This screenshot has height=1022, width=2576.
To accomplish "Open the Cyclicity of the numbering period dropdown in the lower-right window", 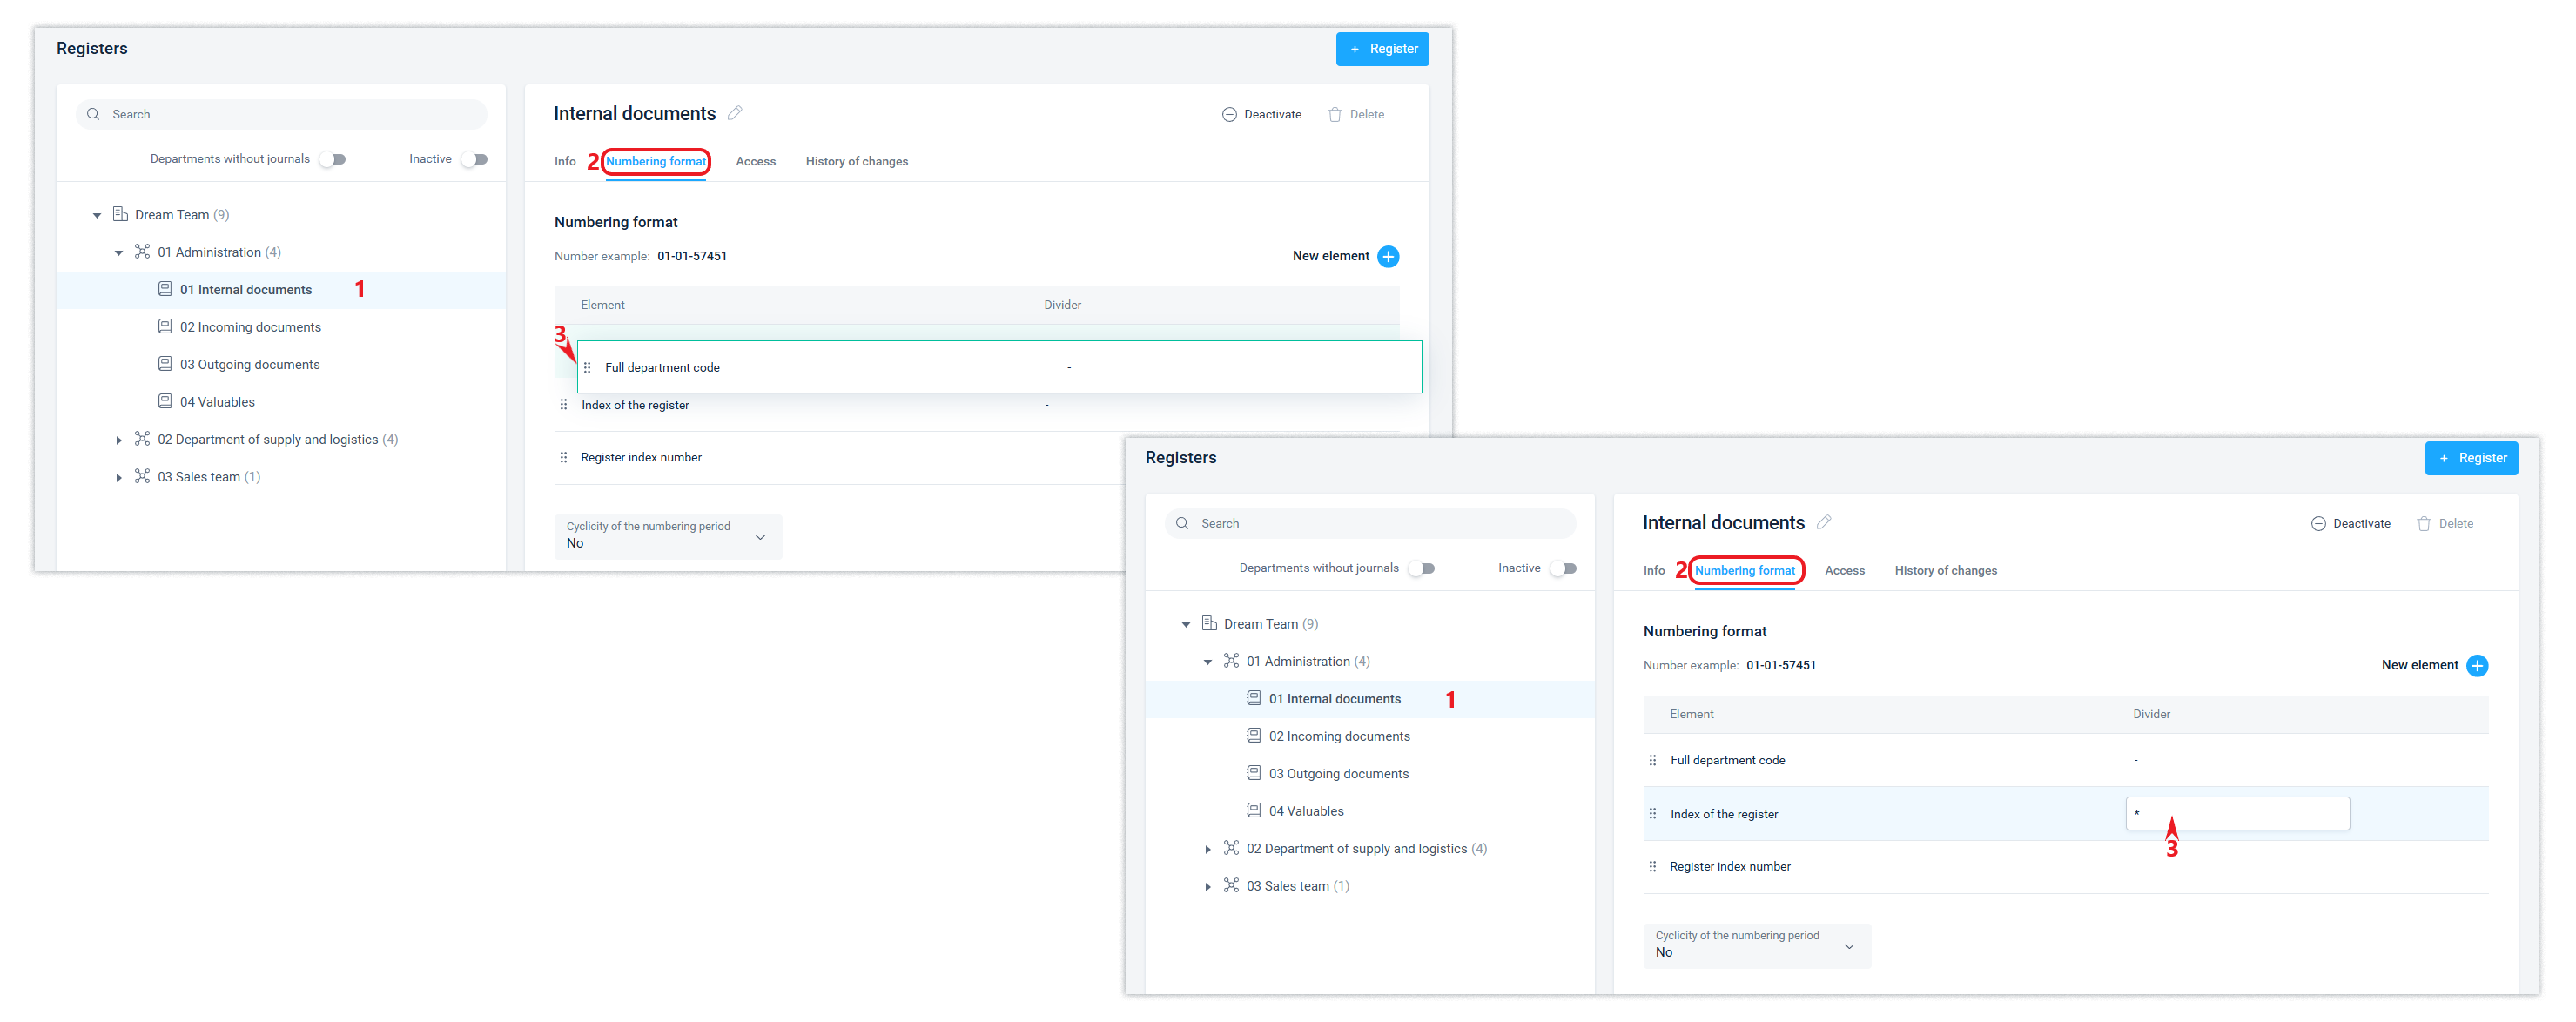I will click(x=1756, y=946).
